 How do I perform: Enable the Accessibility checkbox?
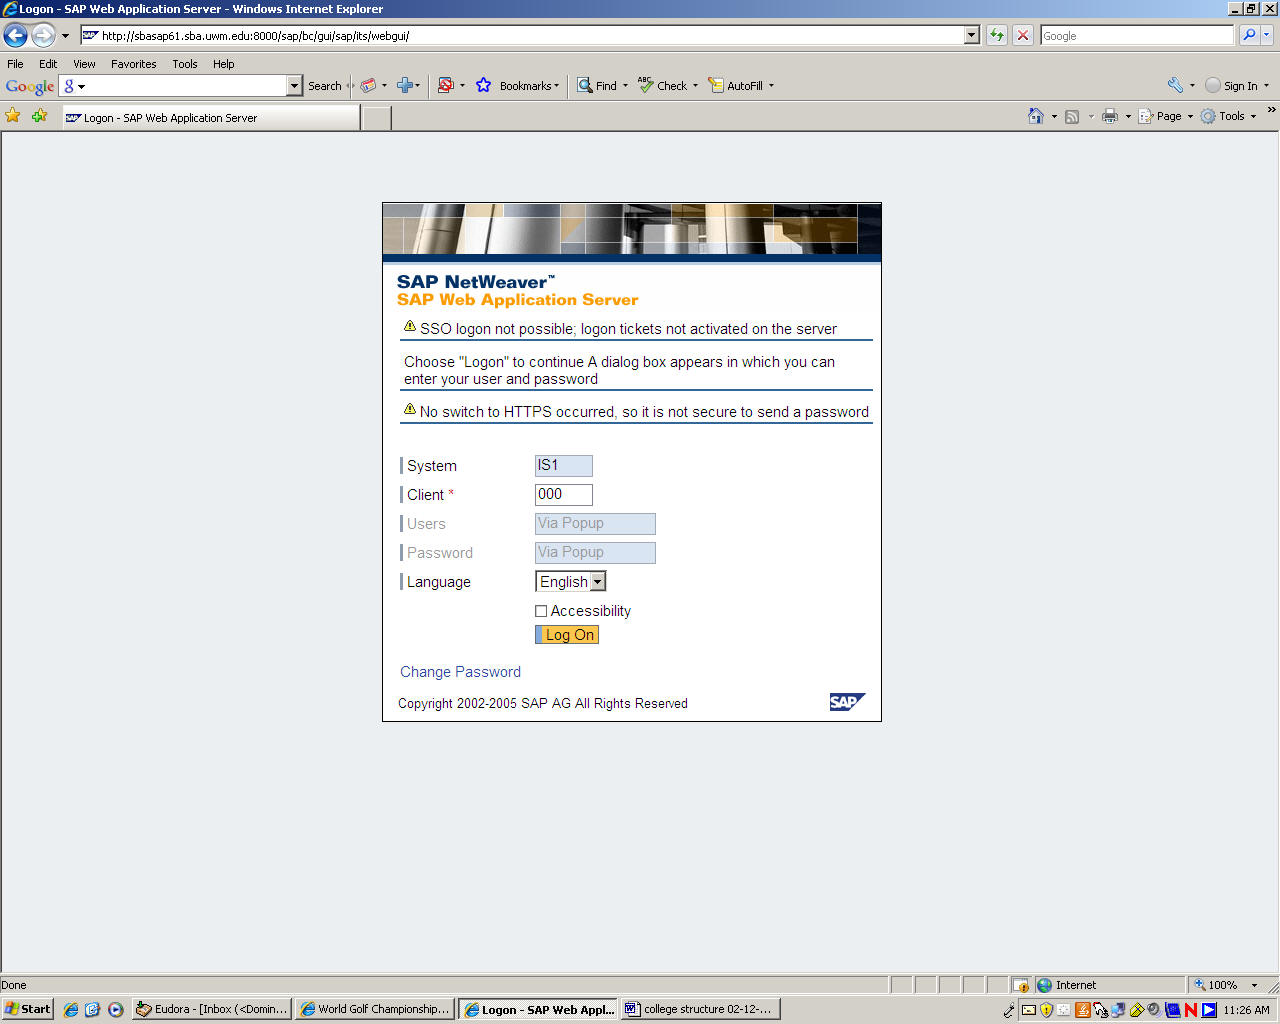541,611
